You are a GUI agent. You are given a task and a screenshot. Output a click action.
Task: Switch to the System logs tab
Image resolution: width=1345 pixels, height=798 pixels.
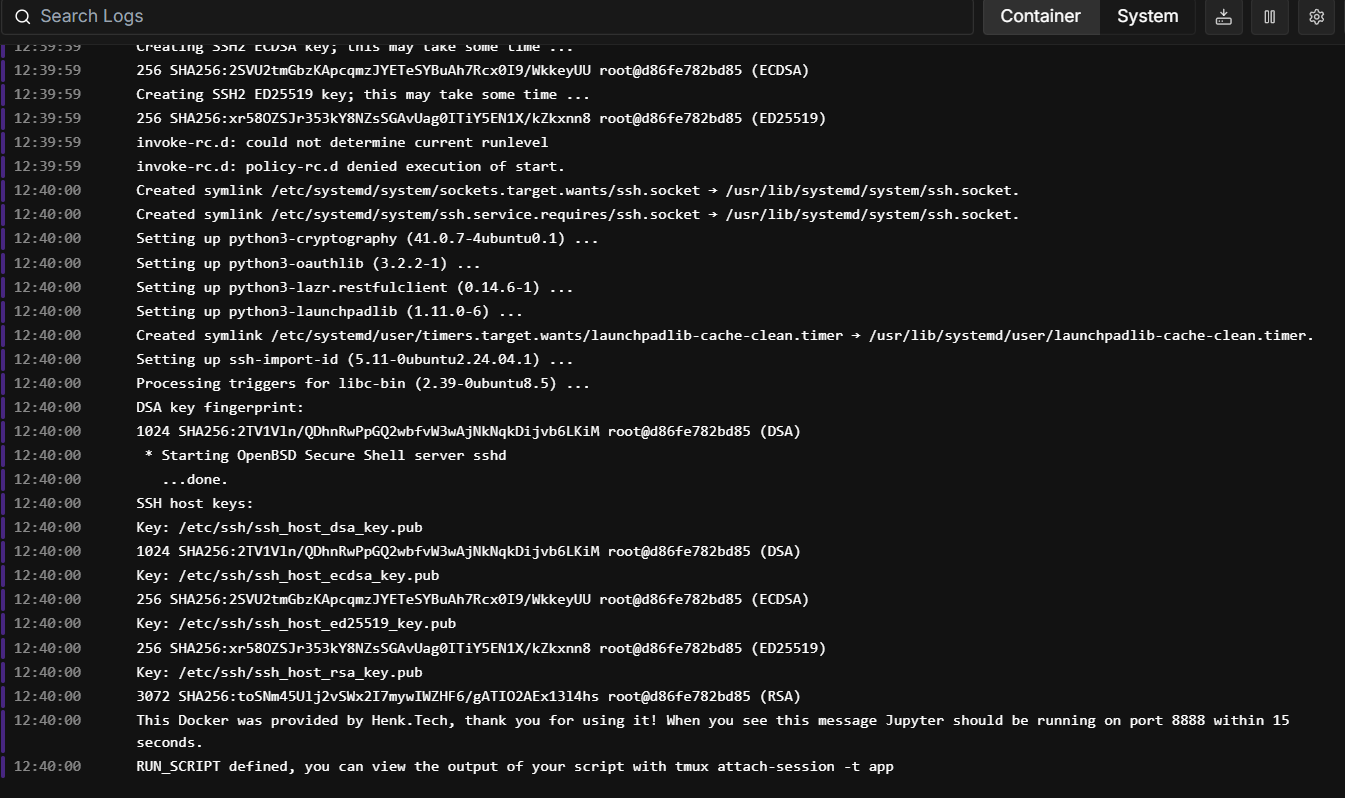(x=1147, y=17)
